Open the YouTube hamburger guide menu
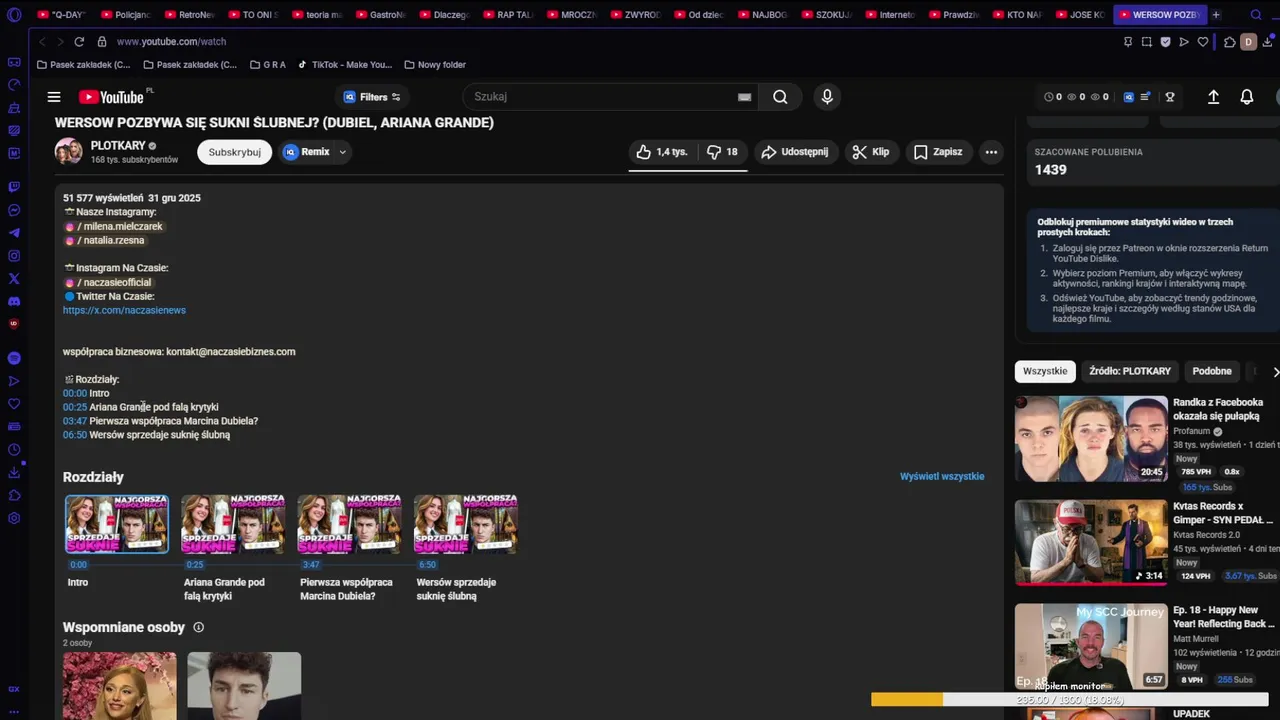Screen dimensions: 1280x720 (54, 97)
